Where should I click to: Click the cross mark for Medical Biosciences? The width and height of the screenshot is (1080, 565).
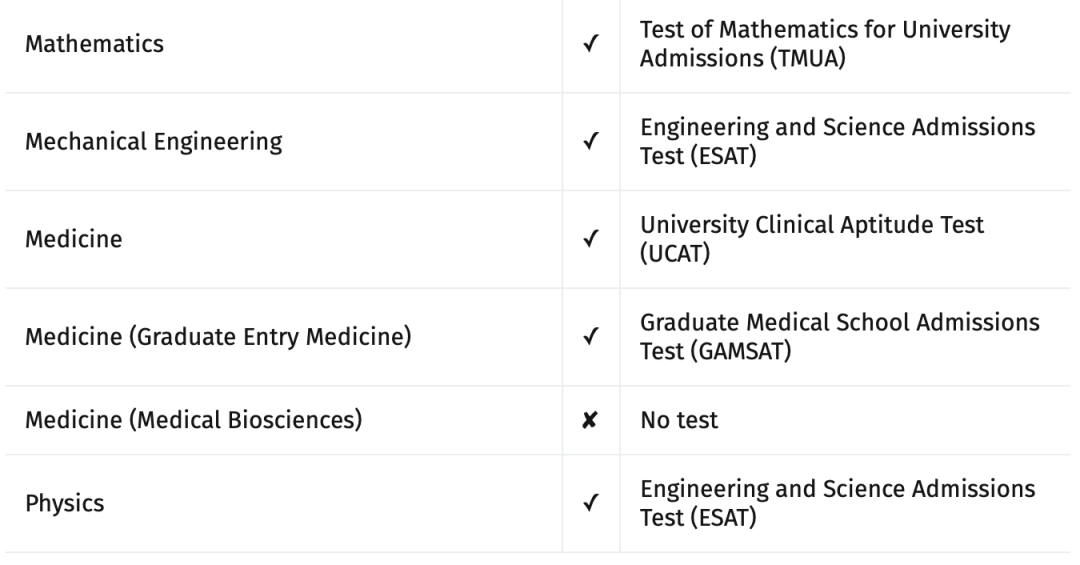[x=590, y=420]
